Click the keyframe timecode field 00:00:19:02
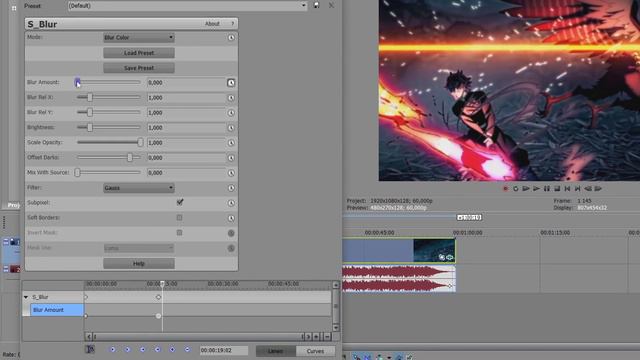The width and height of the screenshot is (640, 360). (x=224, y=351)
